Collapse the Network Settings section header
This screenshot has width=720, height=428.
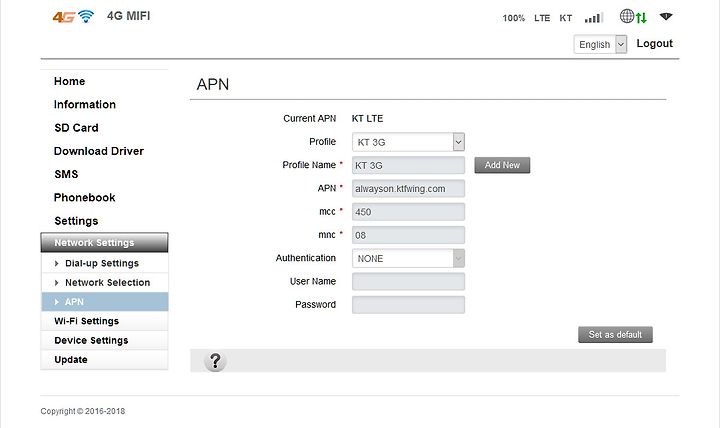[104, 242]
